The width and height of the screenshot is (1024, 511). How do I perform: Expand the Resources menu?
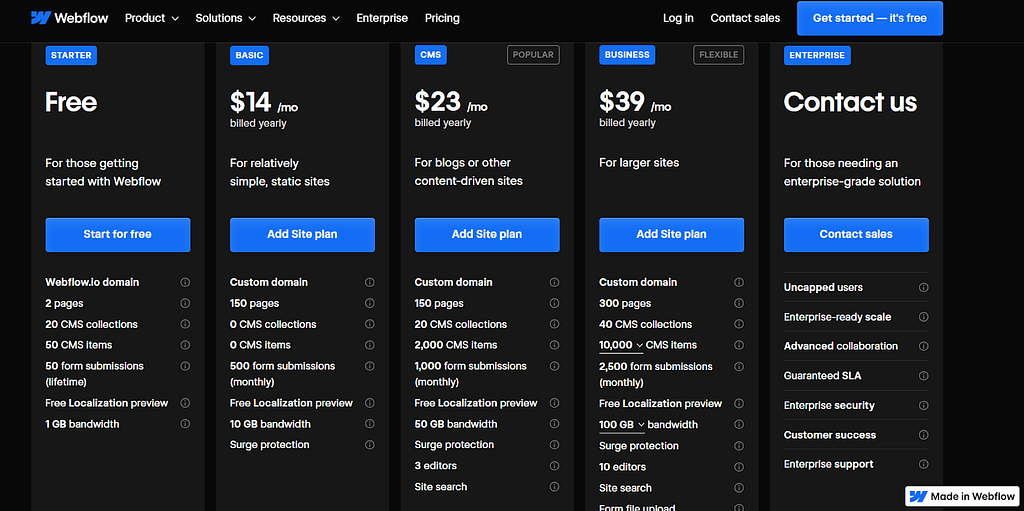306,18
